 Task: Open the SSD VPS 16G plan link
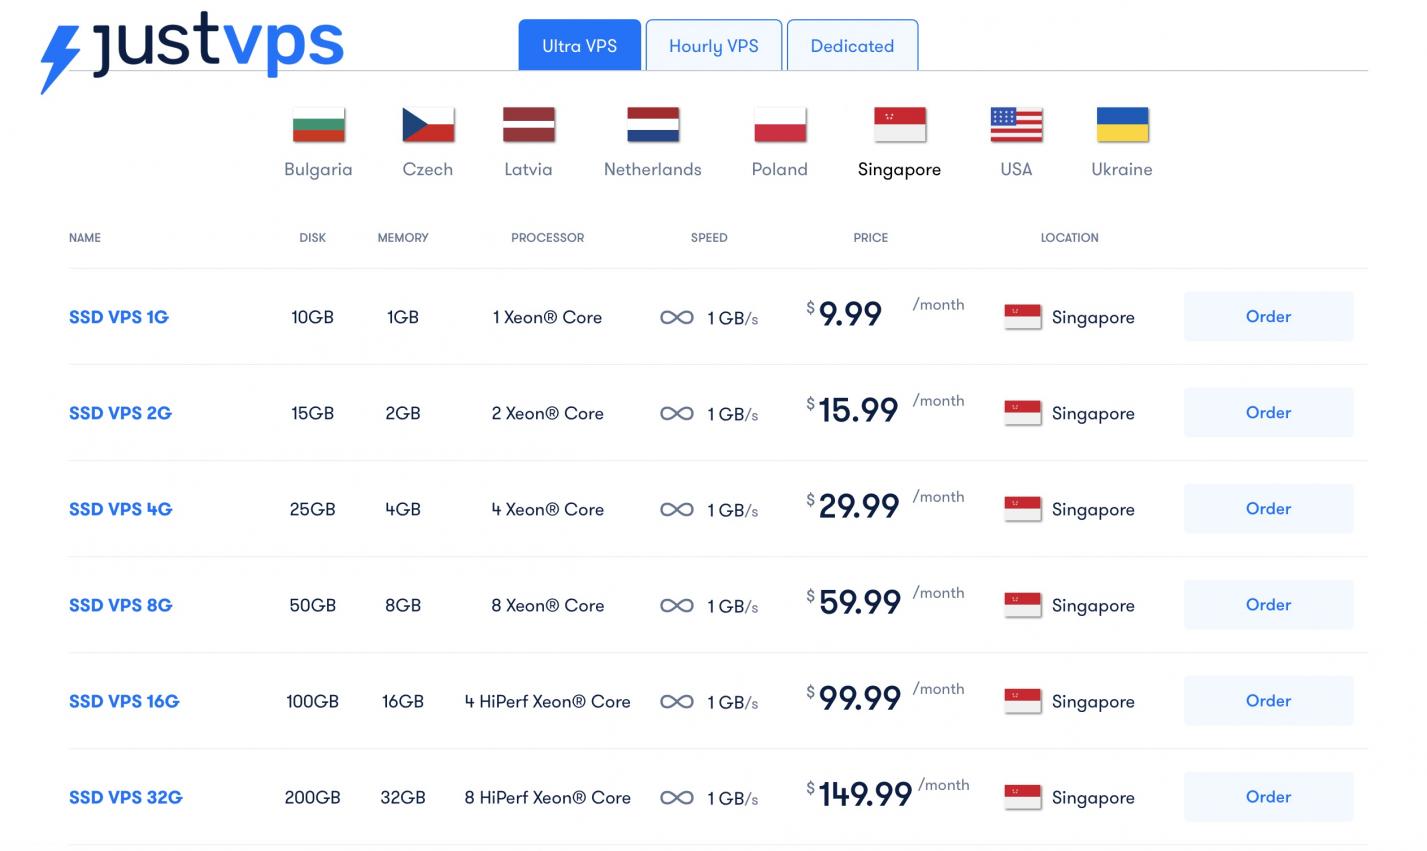(x=124, y=701)
